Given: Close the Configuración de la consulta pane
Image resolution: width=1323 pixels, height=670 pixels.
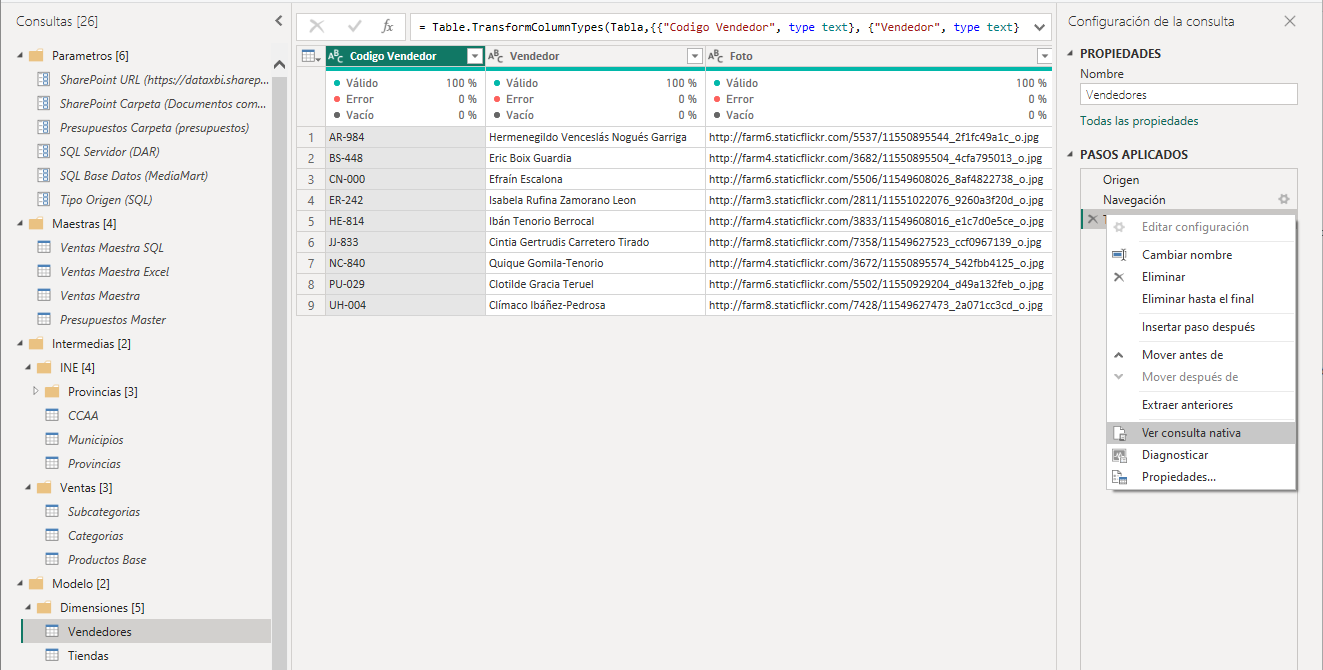Looking at the screenshot, I should click(1290, 21).
